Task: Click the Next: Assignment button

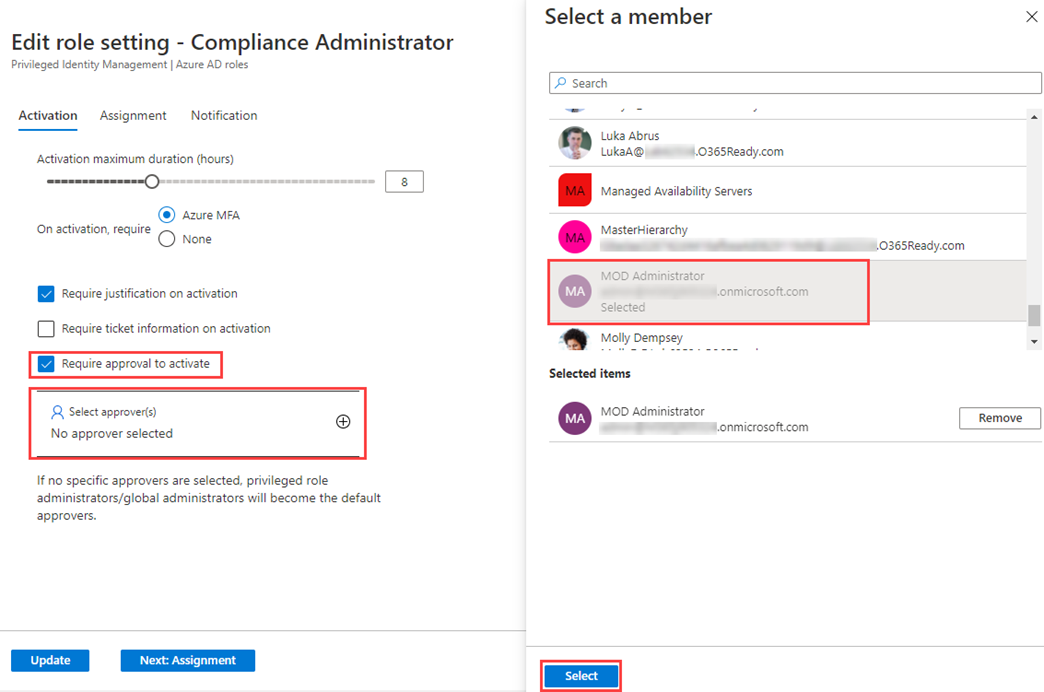Action: (x=187, y=660)
